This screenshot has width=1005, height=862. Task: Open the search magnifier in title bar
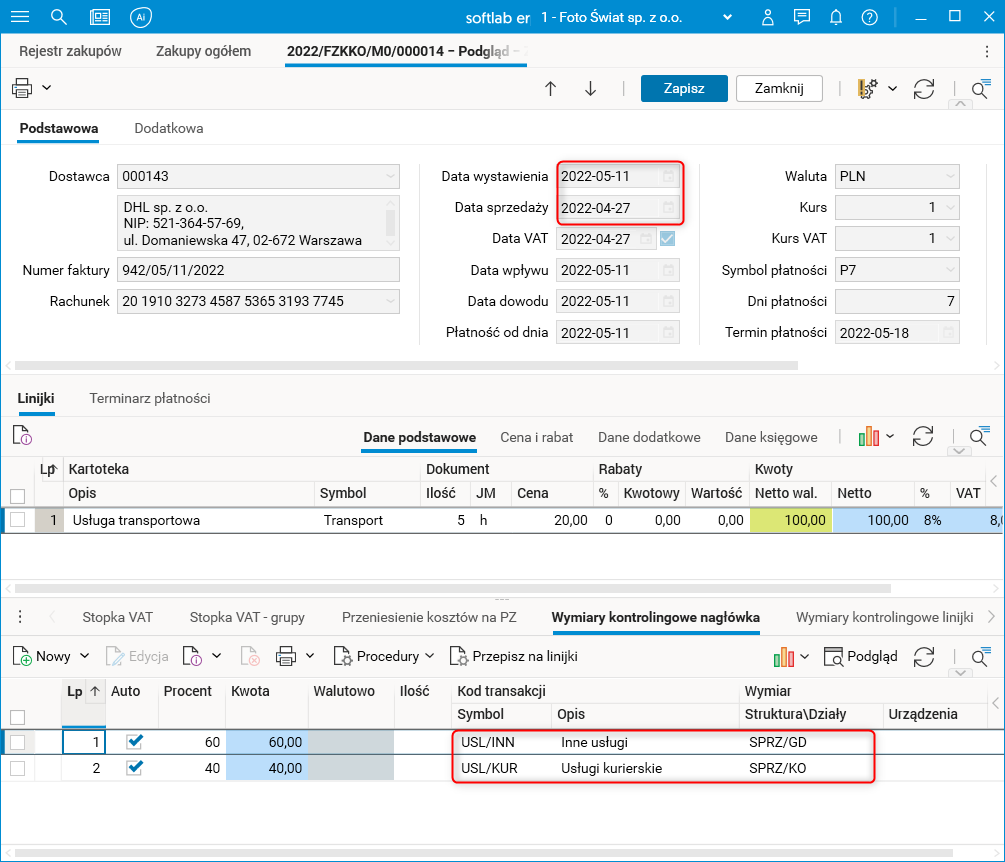pos(58,17)
